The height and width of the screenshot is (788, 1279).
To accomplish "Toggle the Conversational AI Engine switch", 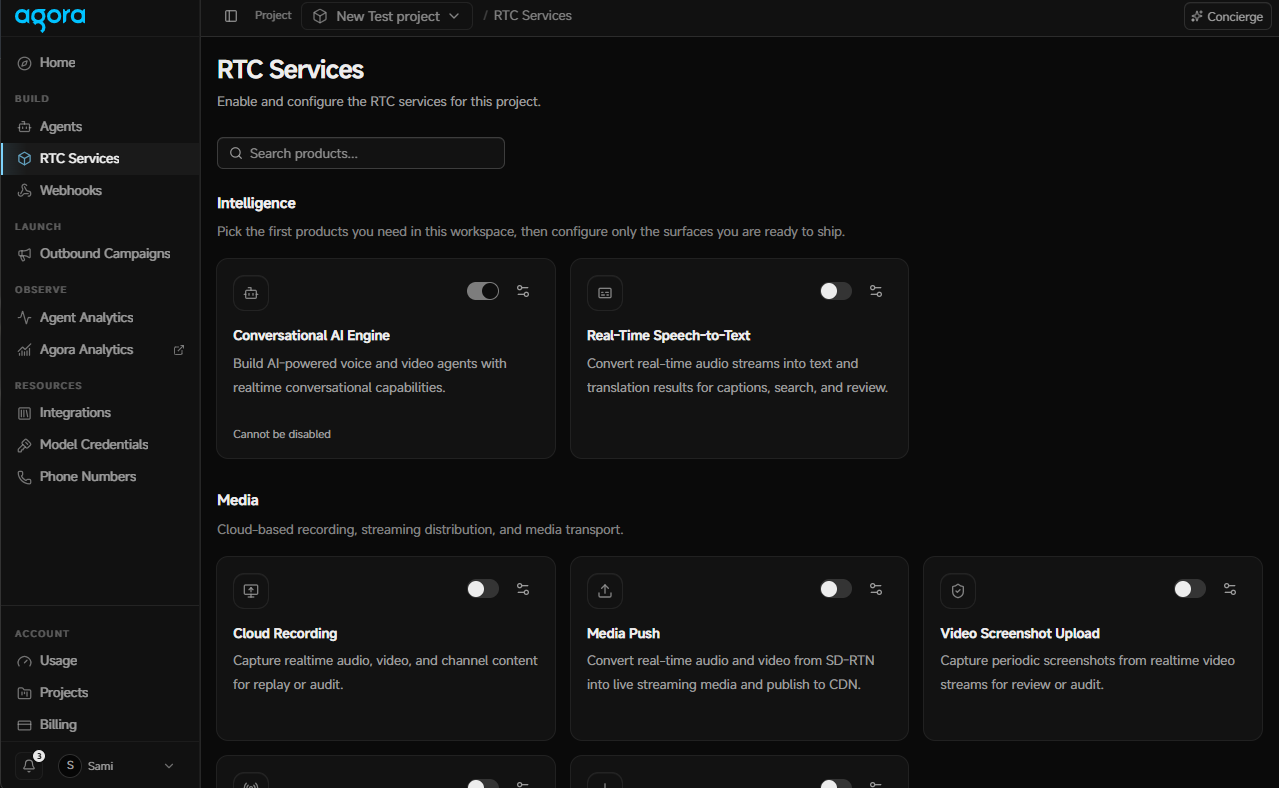I will pyautogui.click(x=483, y=291).
